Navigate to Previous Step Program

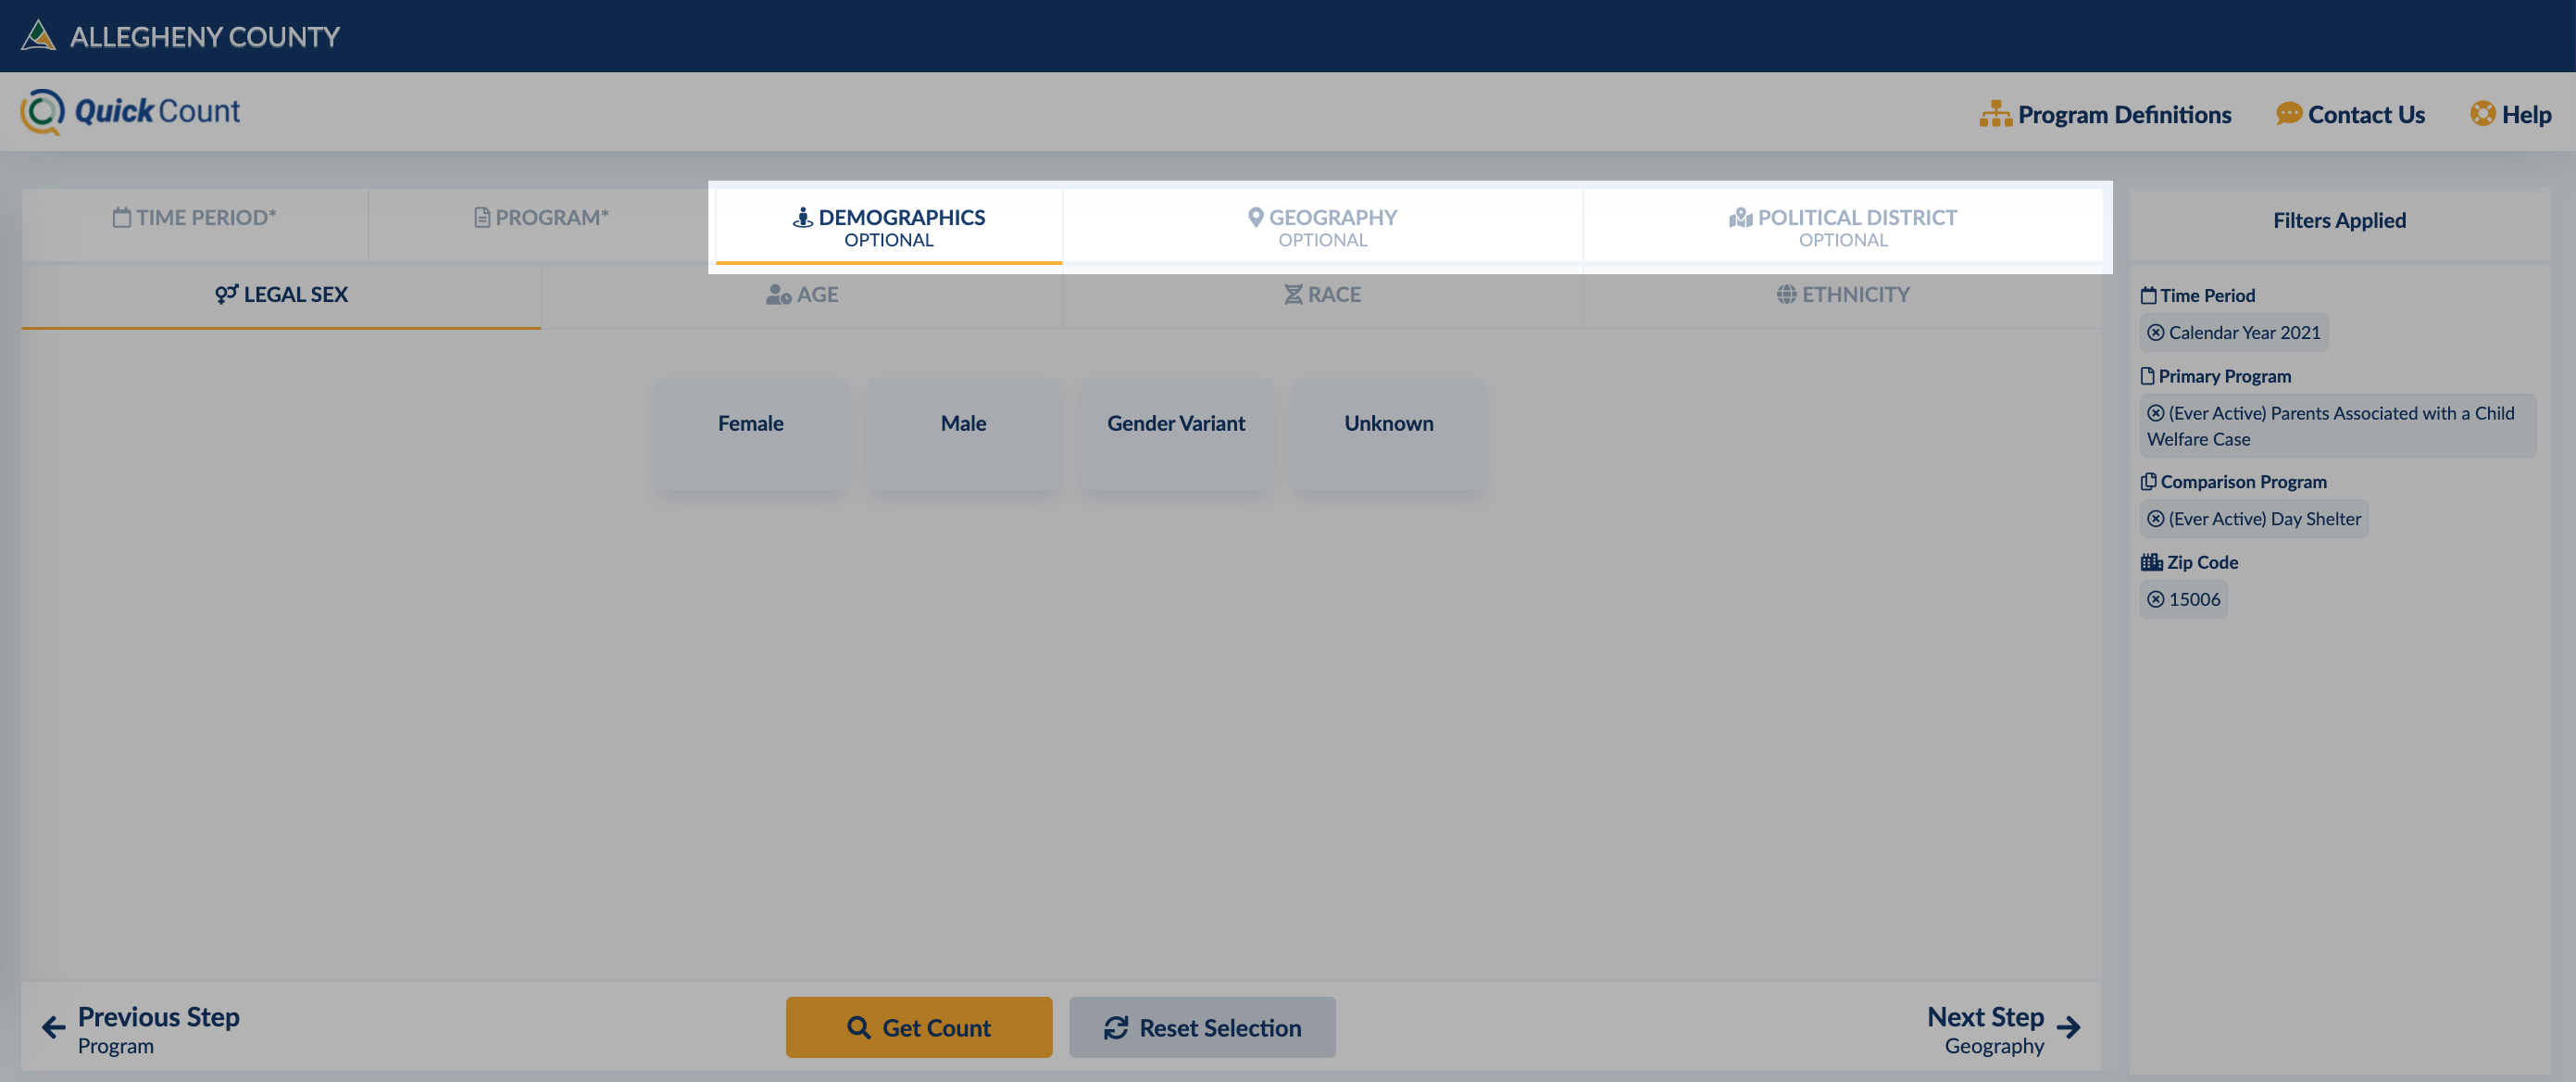(140, 1027)
